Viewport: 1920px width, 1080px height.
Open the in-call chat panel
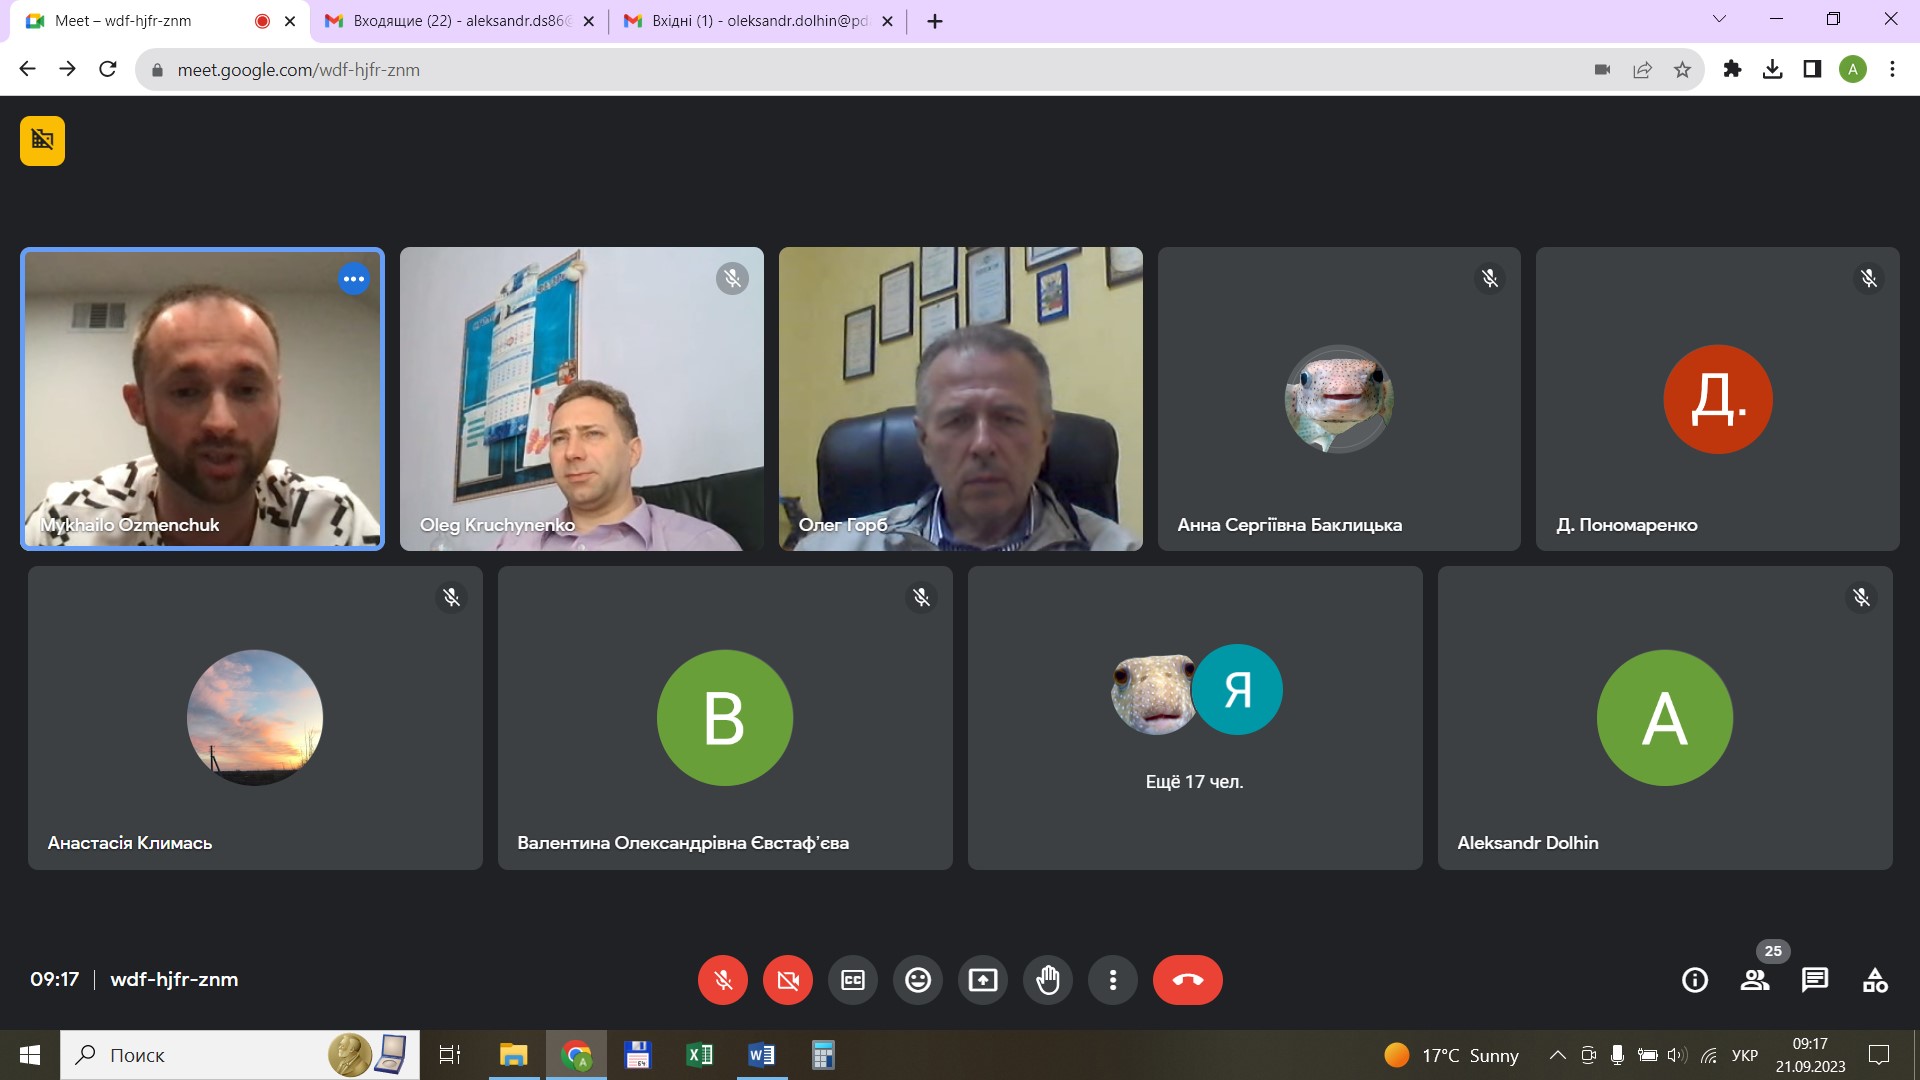1815,980
